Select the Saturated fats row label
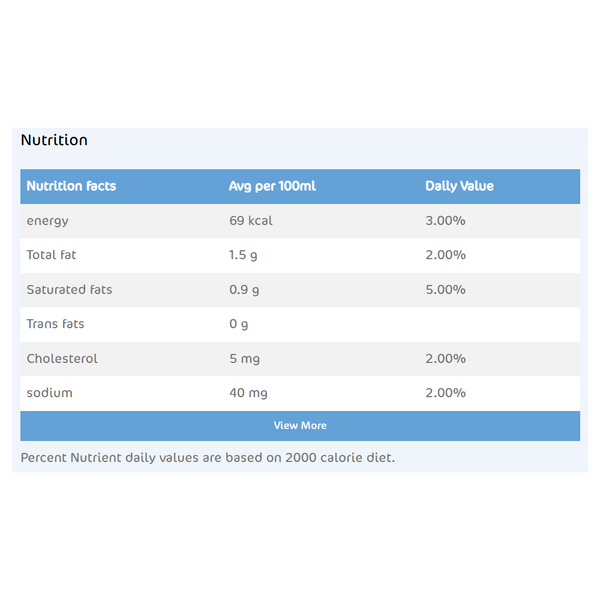 [69, 290]
